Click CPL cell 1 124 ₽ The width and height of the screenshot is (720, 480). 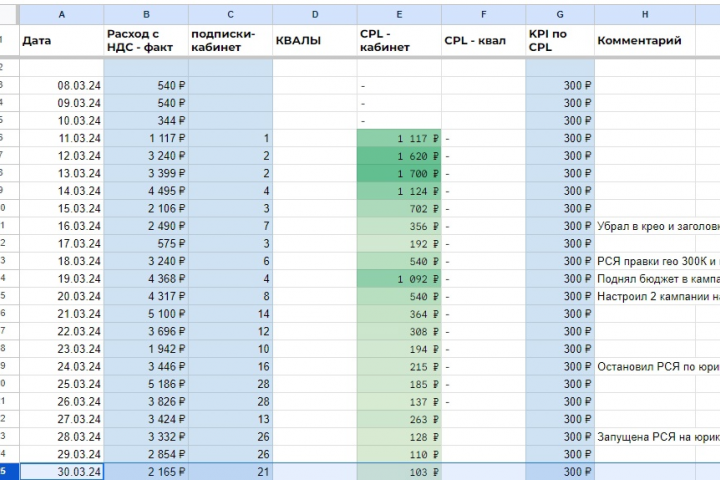pos(399,191)
